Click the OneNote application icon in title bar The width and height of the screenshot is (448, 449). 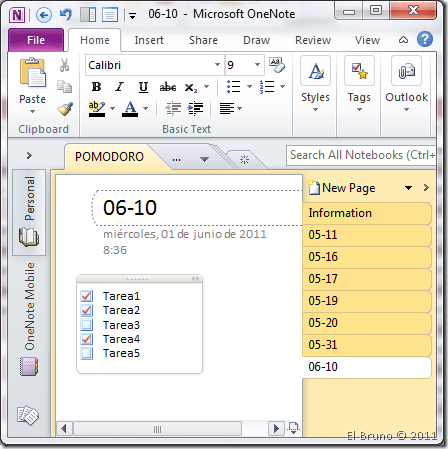pyautogui.click(x=17, y=15)
